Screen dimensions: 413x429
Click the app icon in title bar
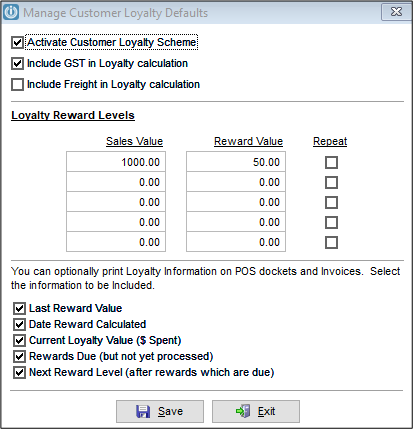click(11, 13)
